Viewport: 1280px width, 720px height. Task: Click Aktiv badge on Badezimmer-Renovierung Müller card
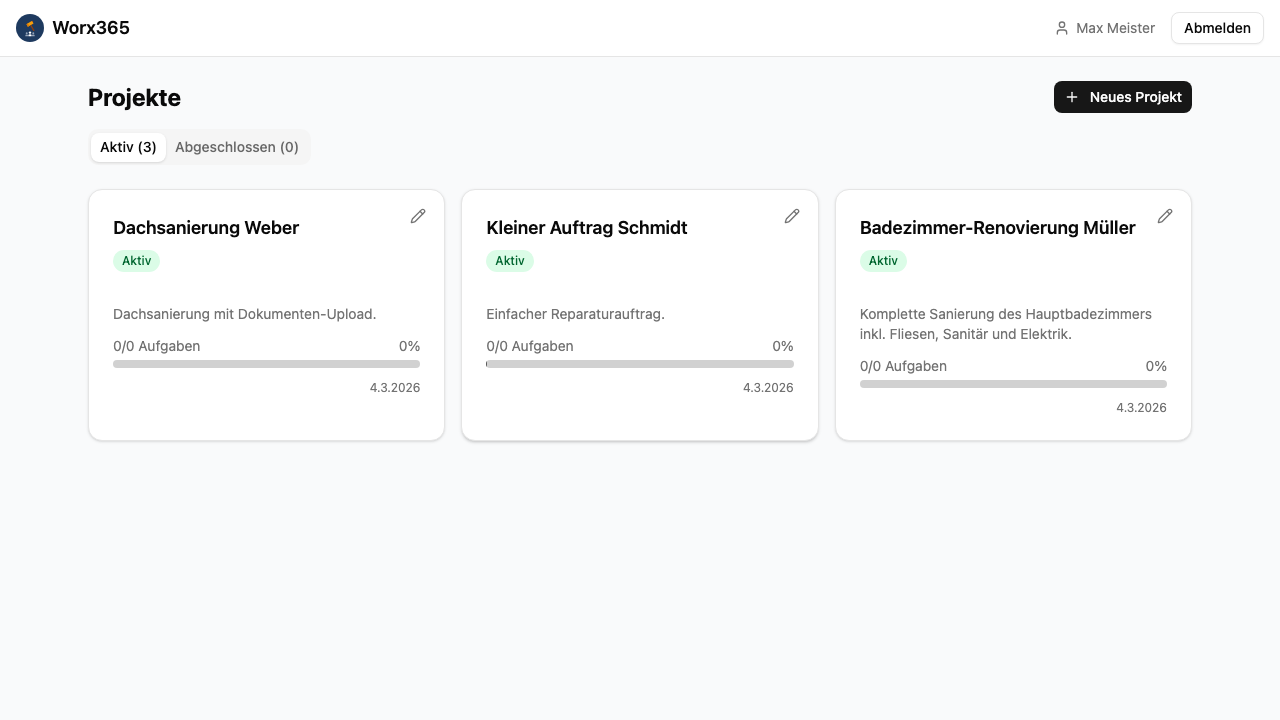click(883, 261)
